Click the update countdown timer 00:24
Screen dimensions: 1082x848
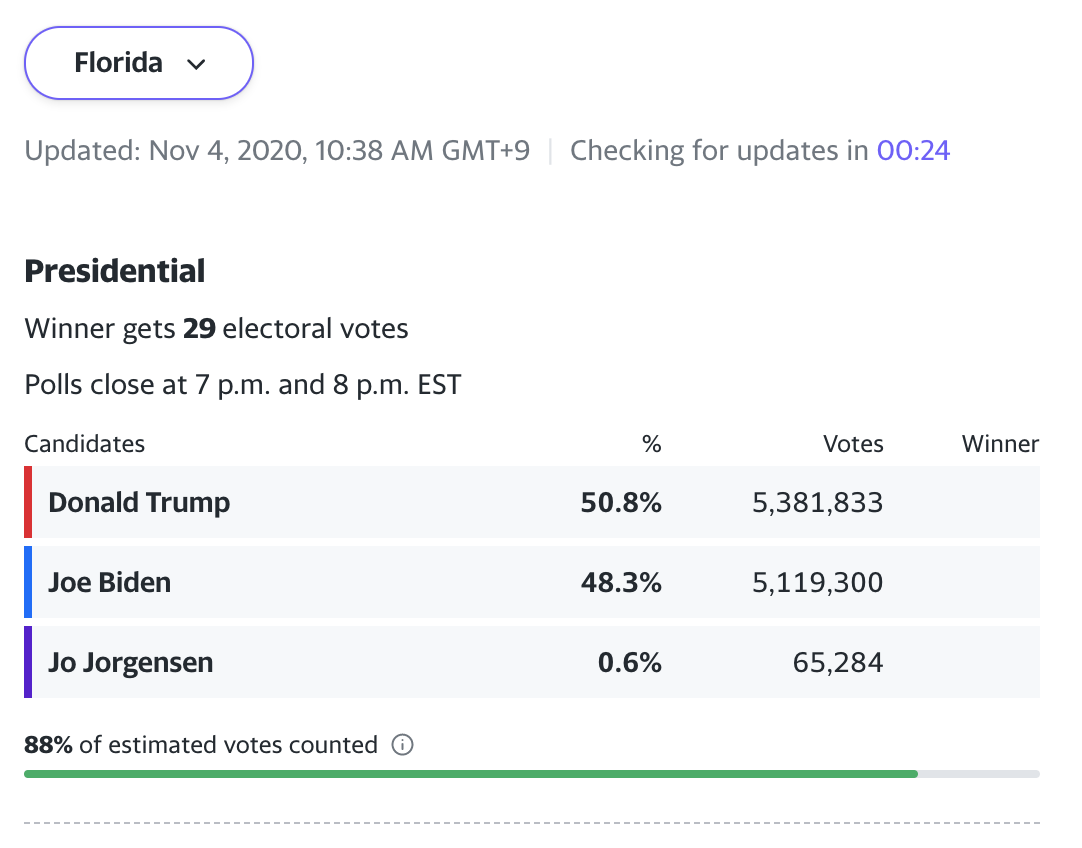(x=913, y=151)
